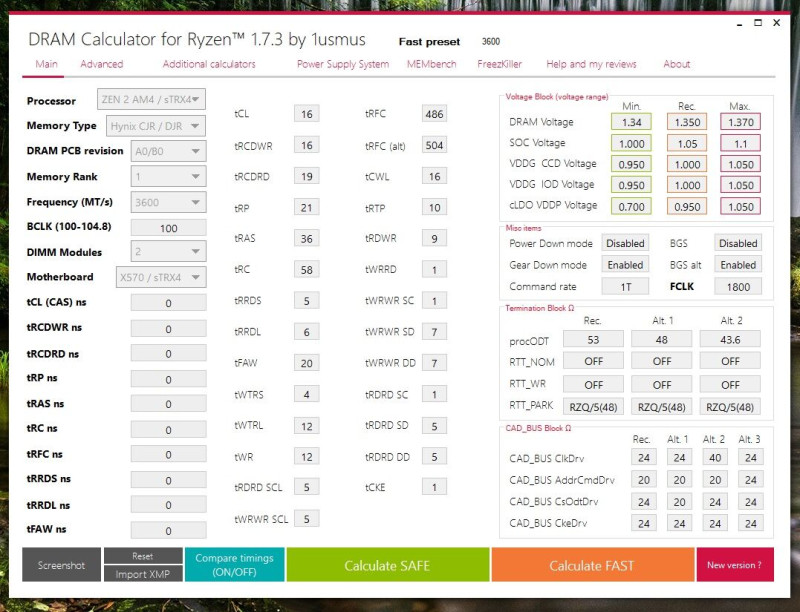Select the tRFC value 486
800x612 pixels.
click(434, 114)
